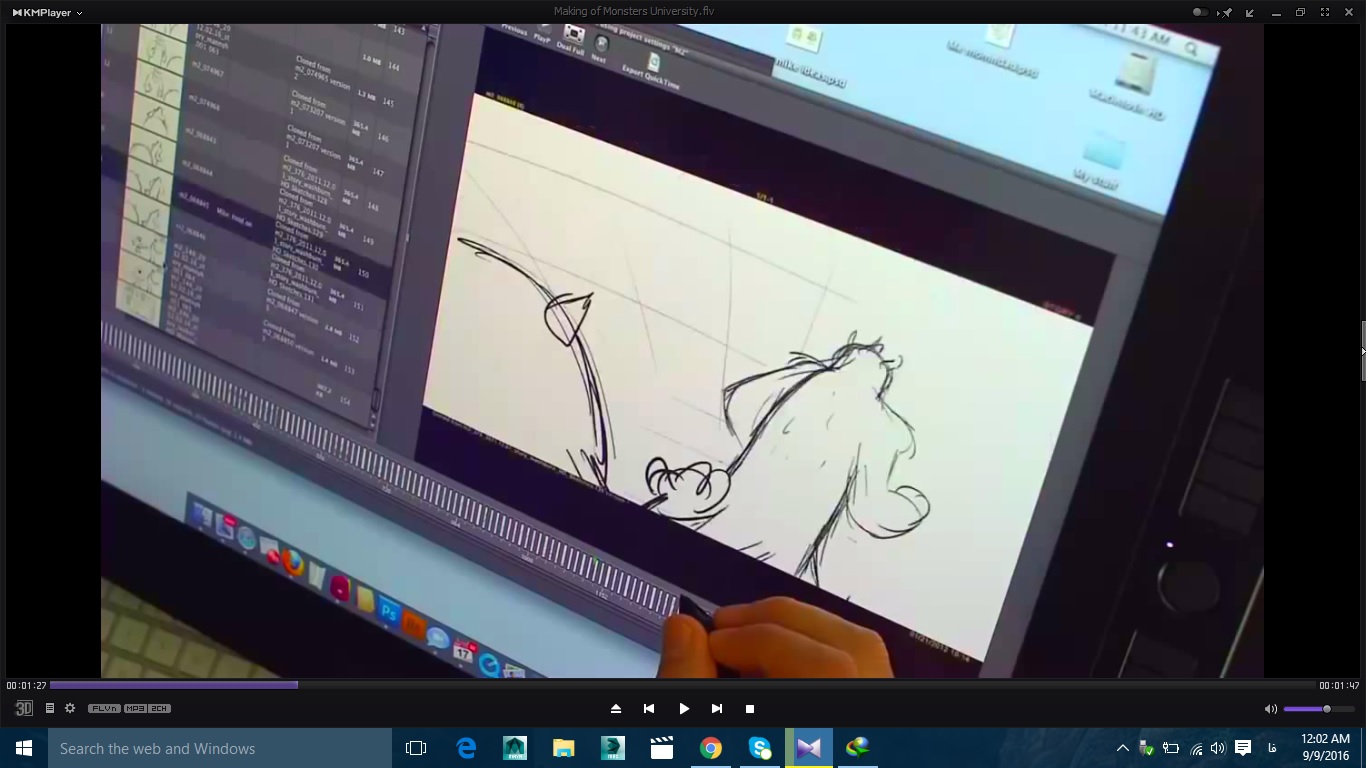Pin KMPlayer window on top
1366x768 pixels.
tap(1226, 13)
